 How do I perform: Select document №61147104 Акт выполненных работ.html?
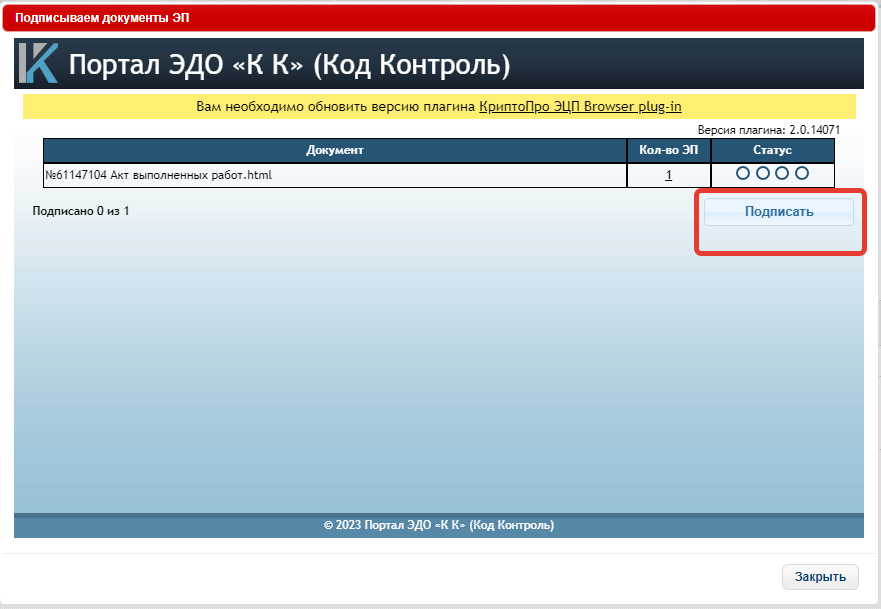point(158,175)
